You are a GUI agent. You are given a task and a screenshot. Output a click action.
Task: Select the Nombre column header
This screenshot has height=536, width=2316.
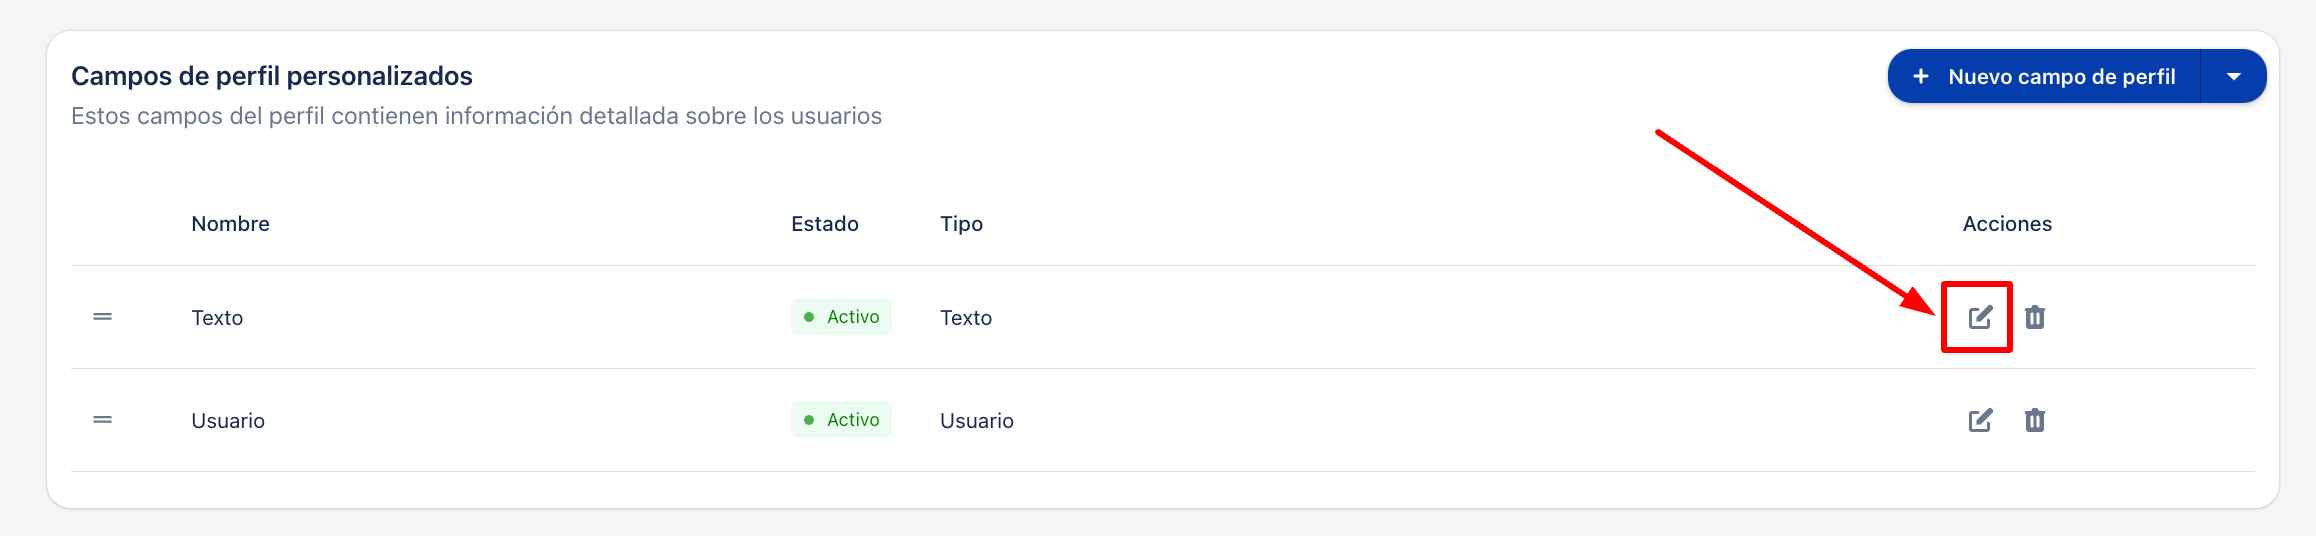230,224
